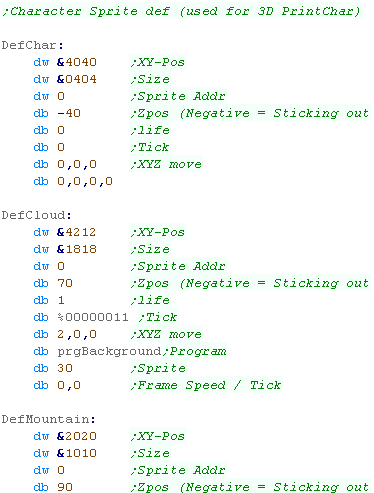Image resolution: width=374 pixels, height=493 pixels.
Task: Click the %00000011 tick value
Action: tap(93, 317)
